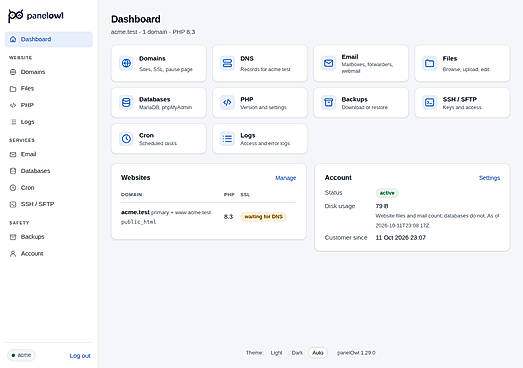Click the acme user badge
523x368 pixels.
21,355
